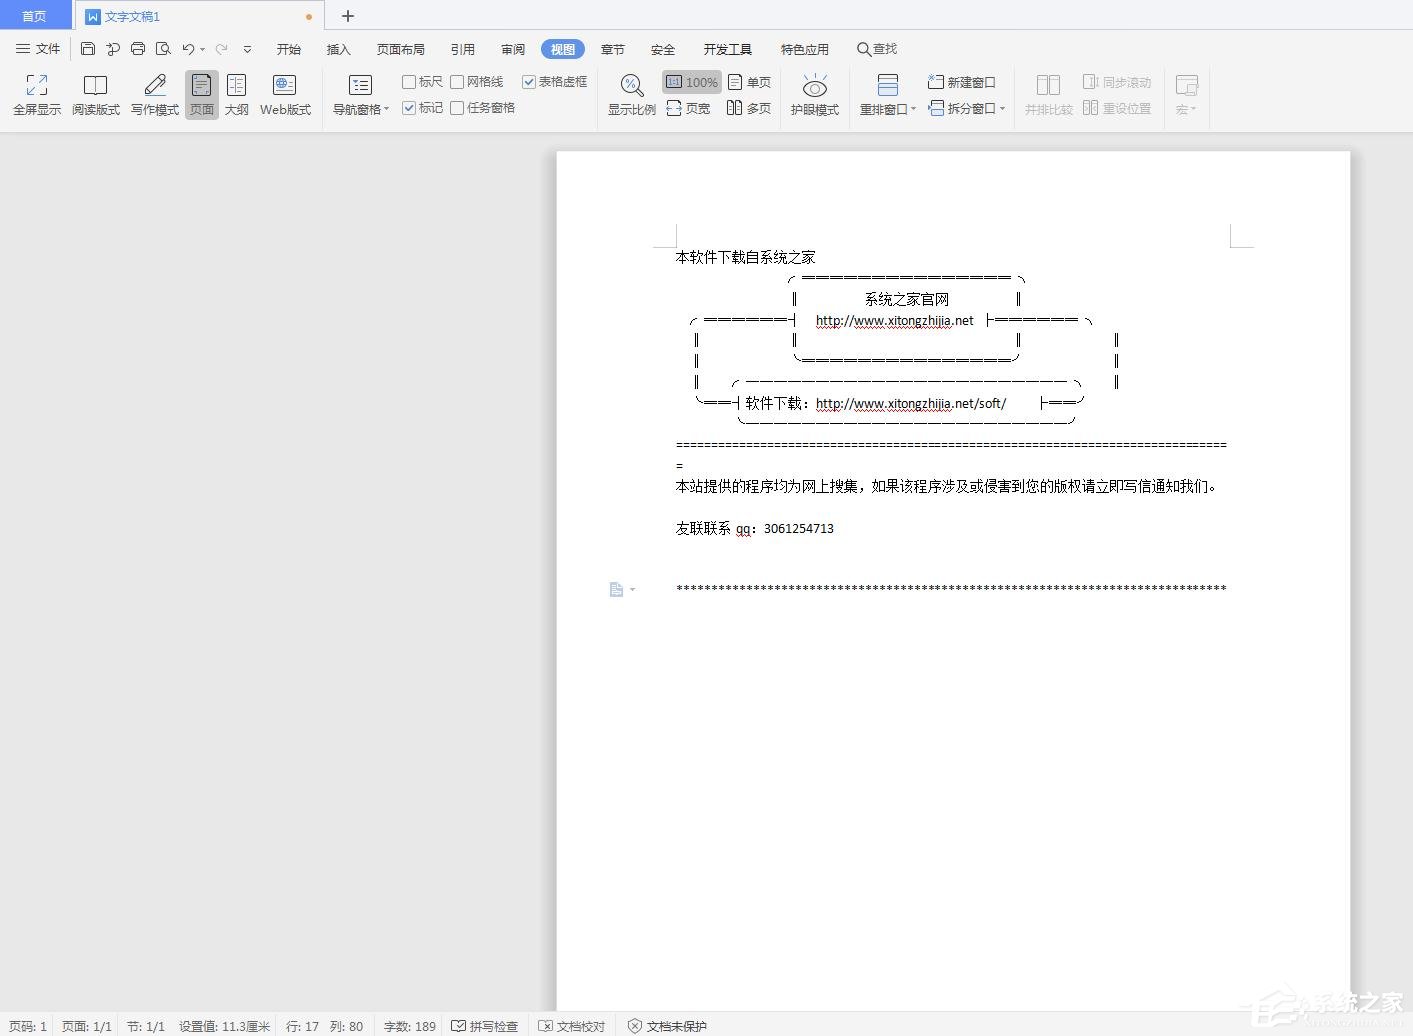The image size is (1413, 1036).
Task: Click the spell check status bar item
Action: point(485,1026)
